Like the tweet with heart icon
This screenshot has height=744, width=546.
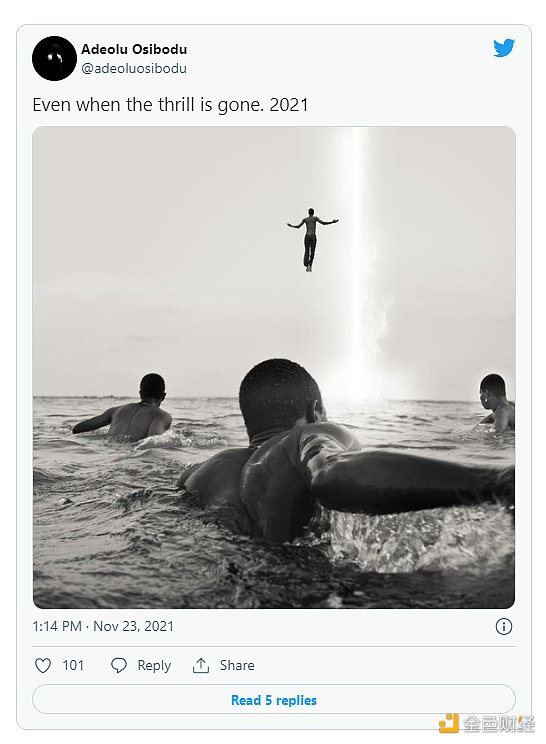[43, 666]
